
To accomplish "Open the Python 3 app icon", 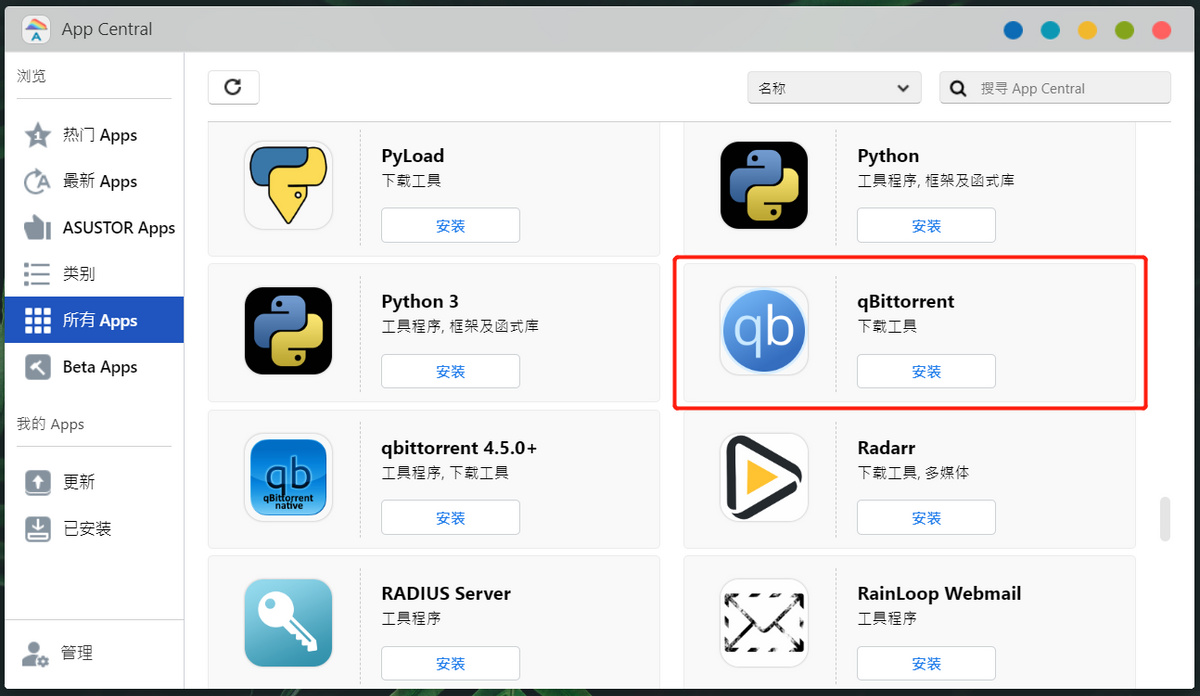I will (288, 331).
